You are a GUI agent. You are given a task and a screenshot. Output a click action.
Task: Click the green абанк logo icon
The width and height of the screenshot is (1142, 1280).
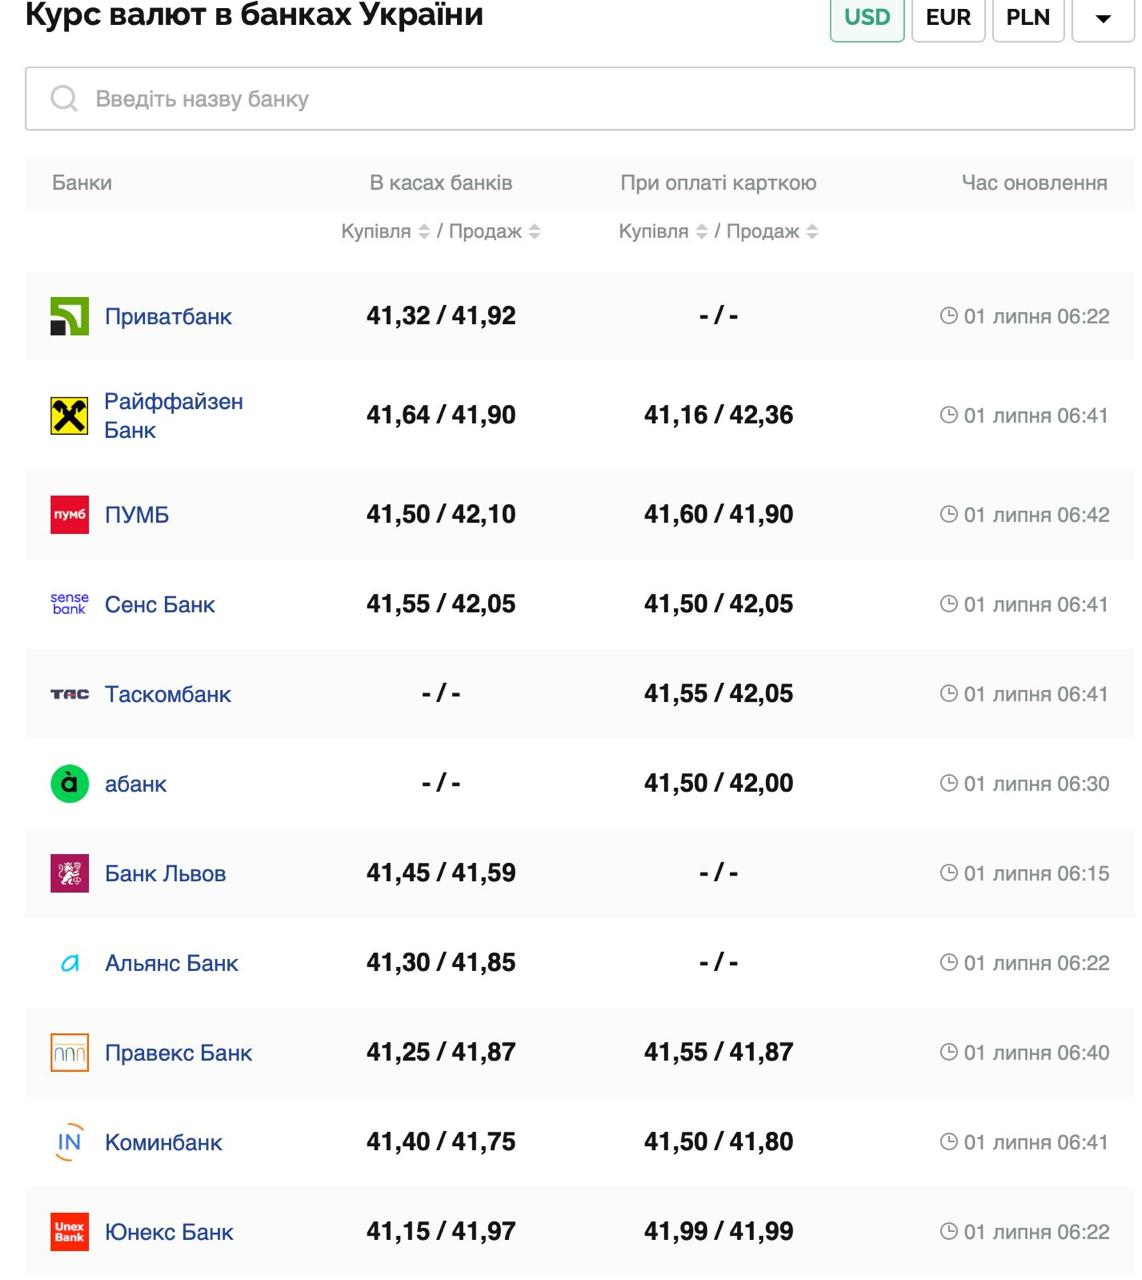pos(69,784)
